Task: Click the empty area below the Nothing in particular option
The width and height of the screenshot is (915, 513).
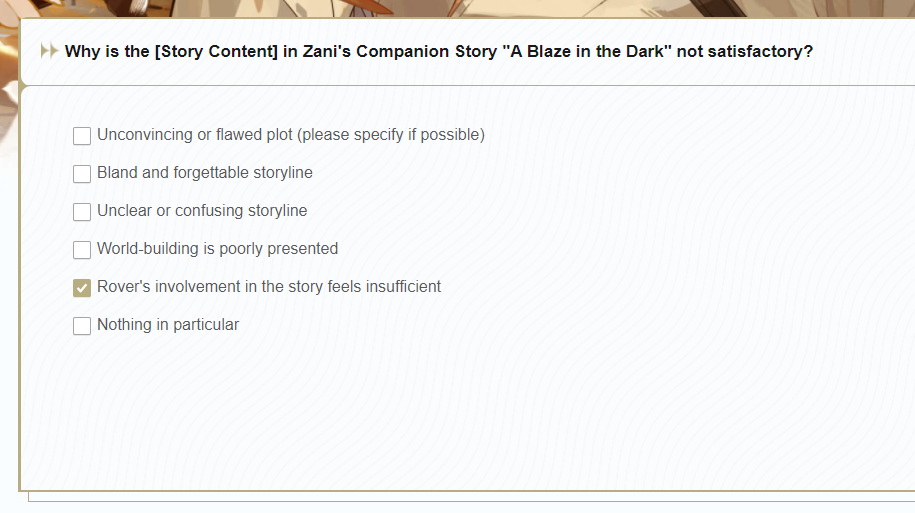Action: point(467,409)
